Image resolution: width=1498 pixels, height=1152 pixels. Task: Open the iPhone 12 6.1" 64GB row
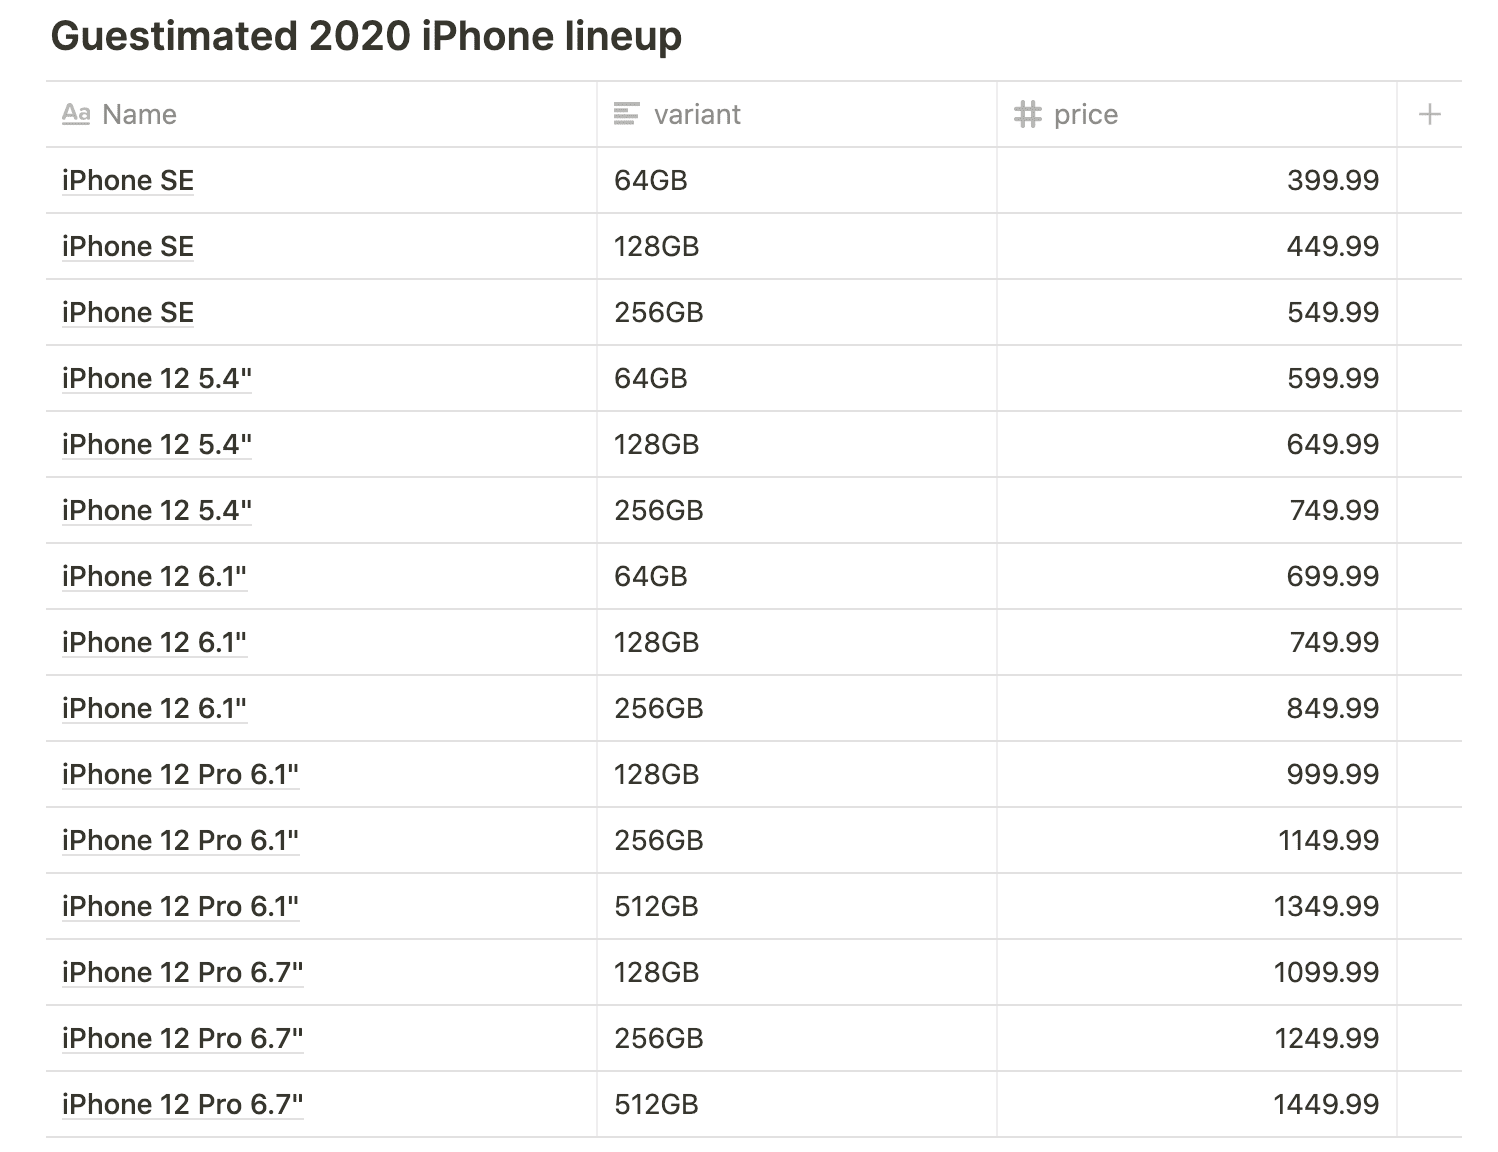click(154, 576)
